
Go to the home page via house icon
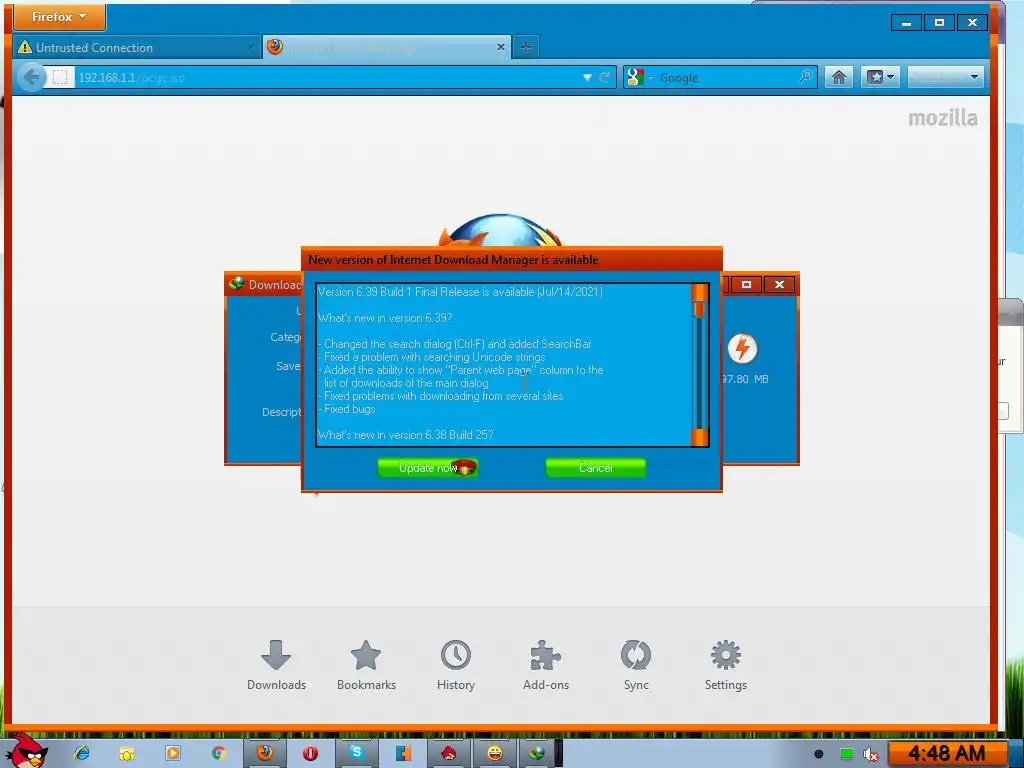[x=839, y=77]
